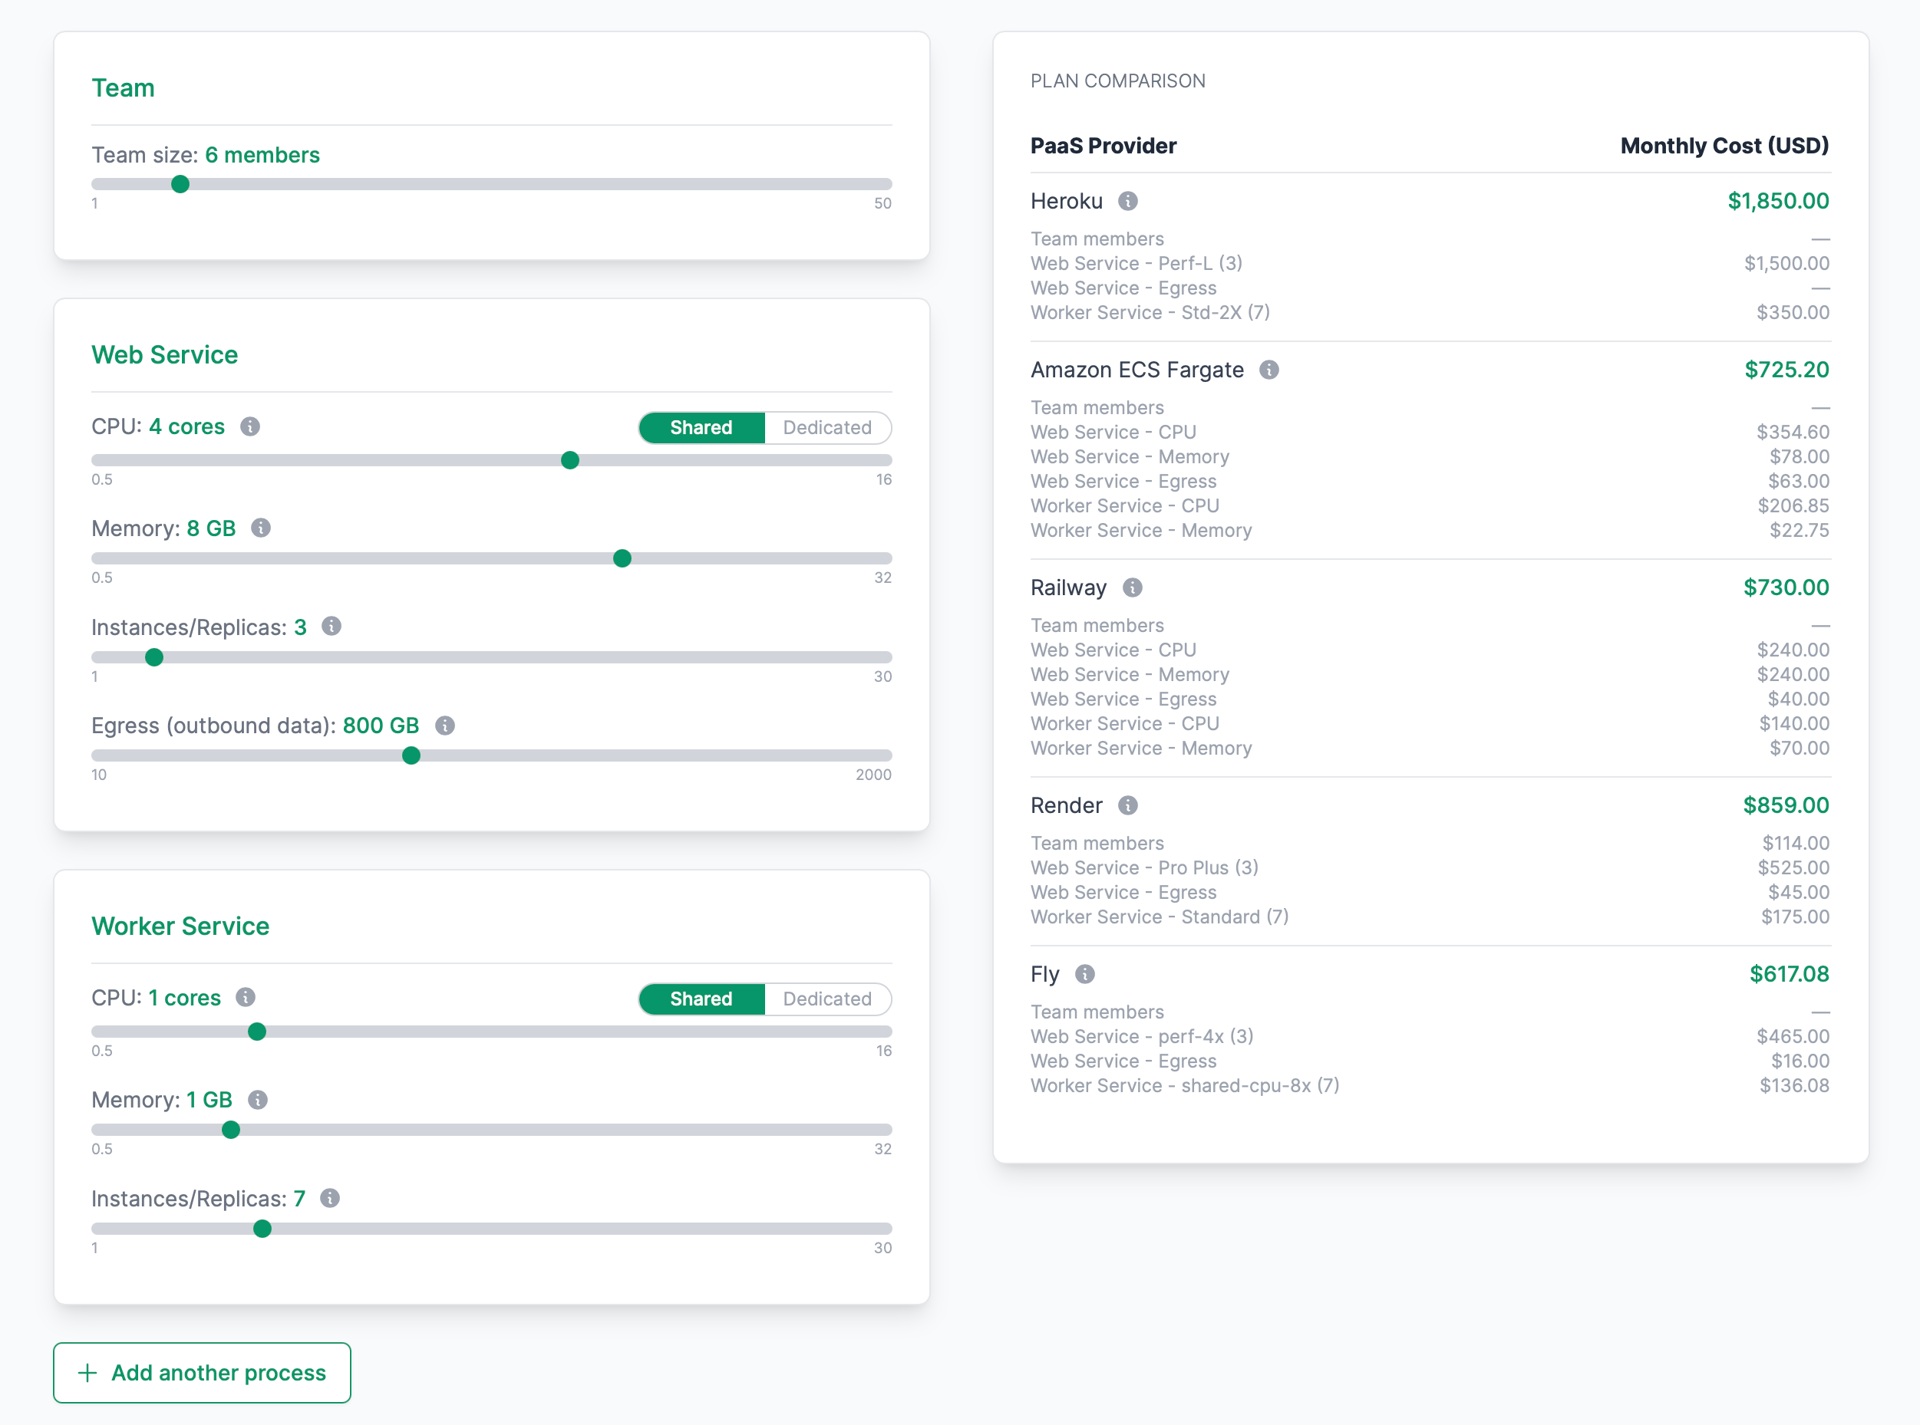Click Fly total cost $617.08

pyautogui.click(x=1789, y=974)
